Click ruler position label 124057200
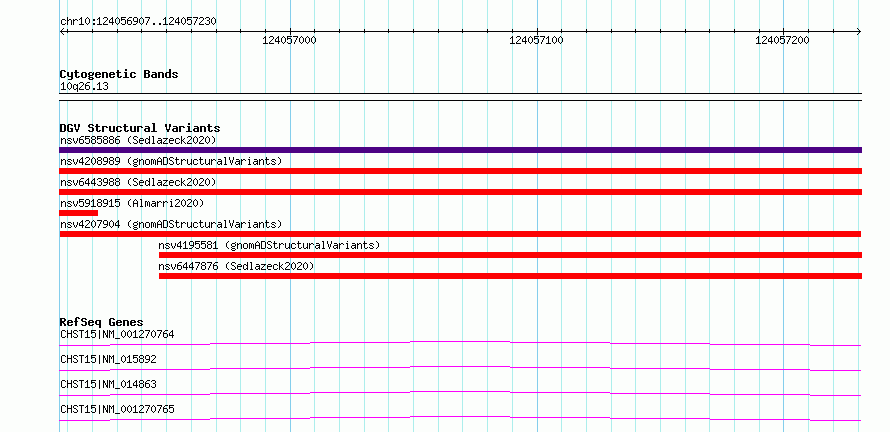This screenshot has width=890, height=432. tap(783, 40)
